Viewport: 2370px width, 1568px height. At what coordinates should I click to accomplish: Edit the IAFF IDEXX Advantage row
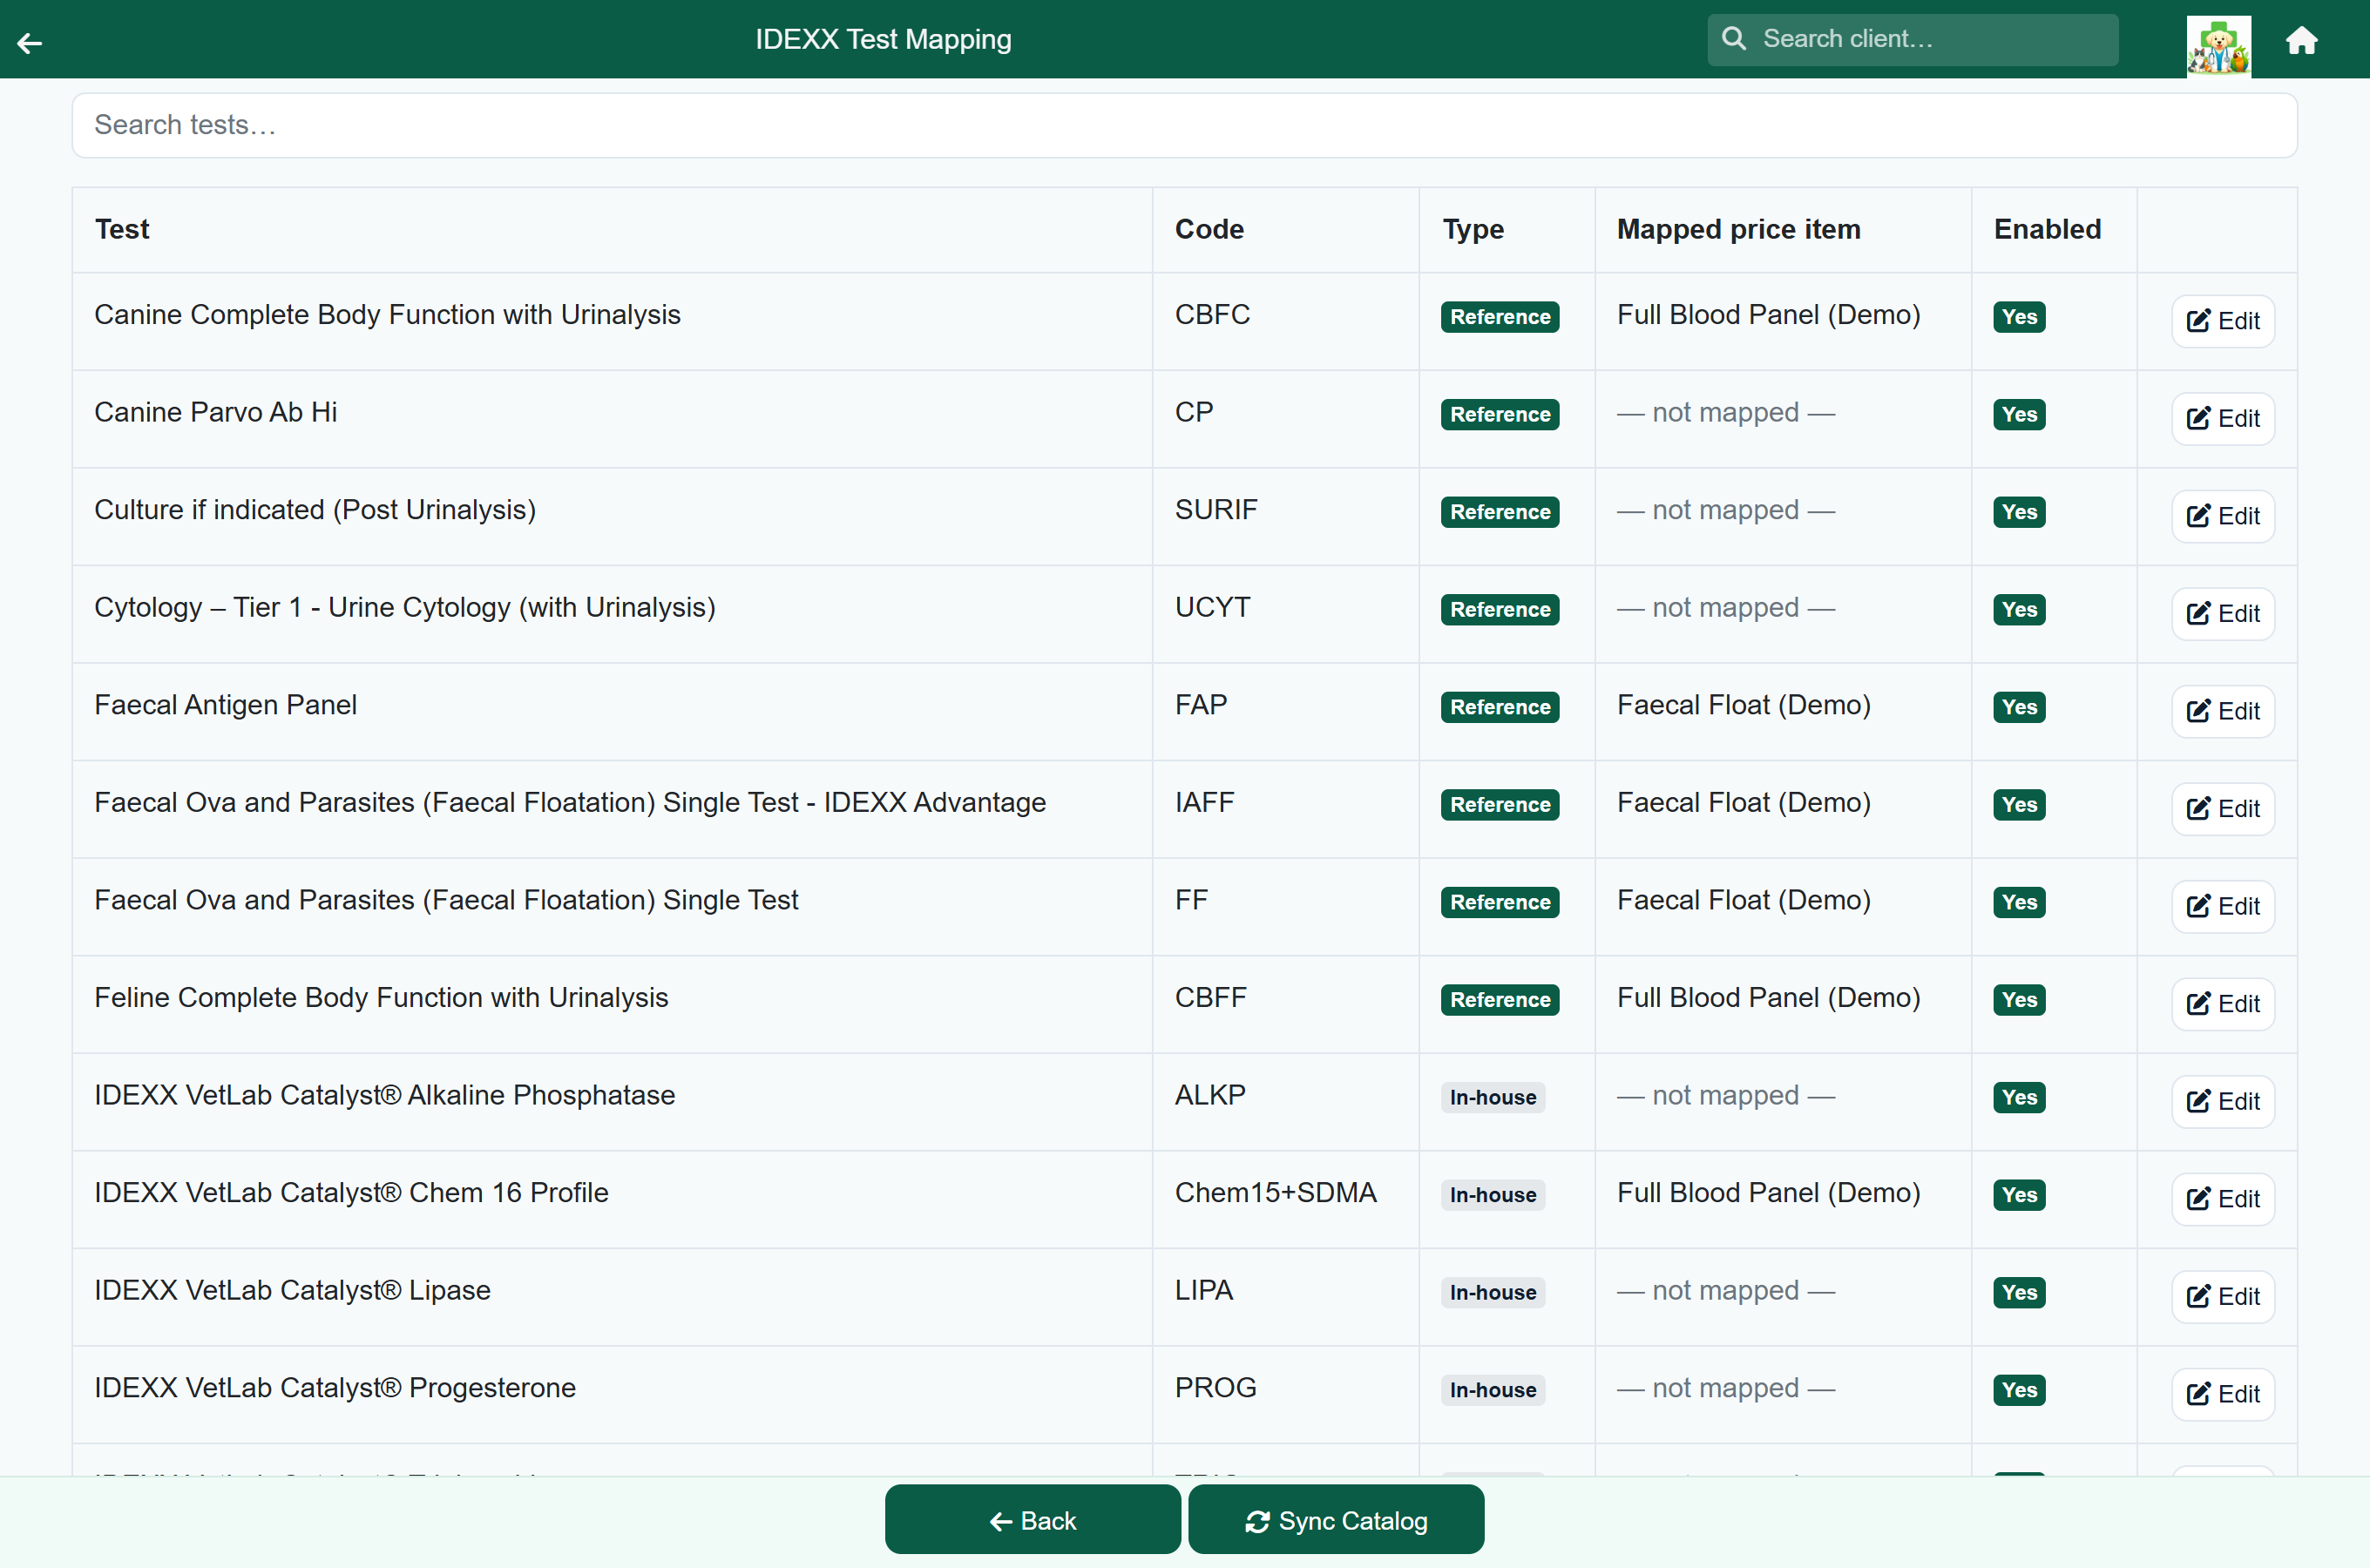tap(2223, 809)
